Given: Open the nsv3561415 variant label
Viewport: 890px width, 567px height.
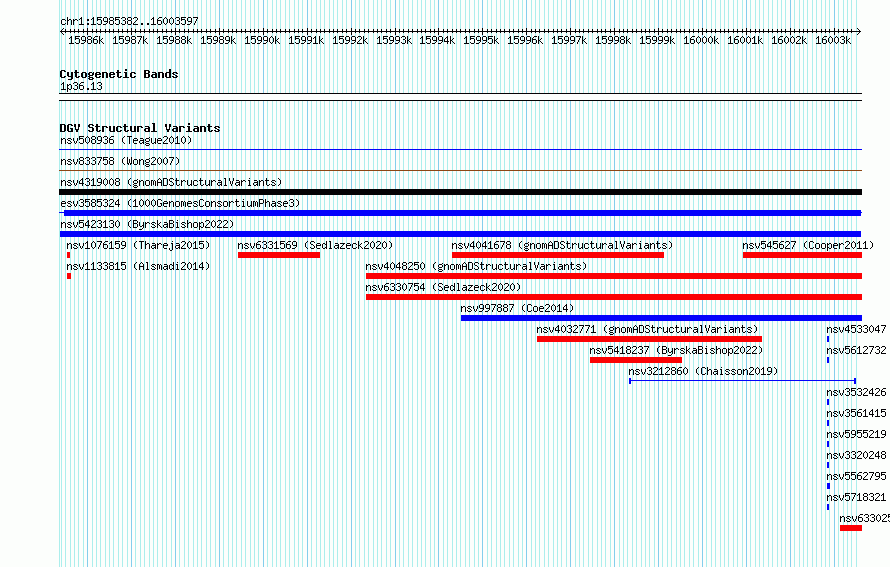Looking at the screenshot, I should pyautogui.click(x=856, y=413).
